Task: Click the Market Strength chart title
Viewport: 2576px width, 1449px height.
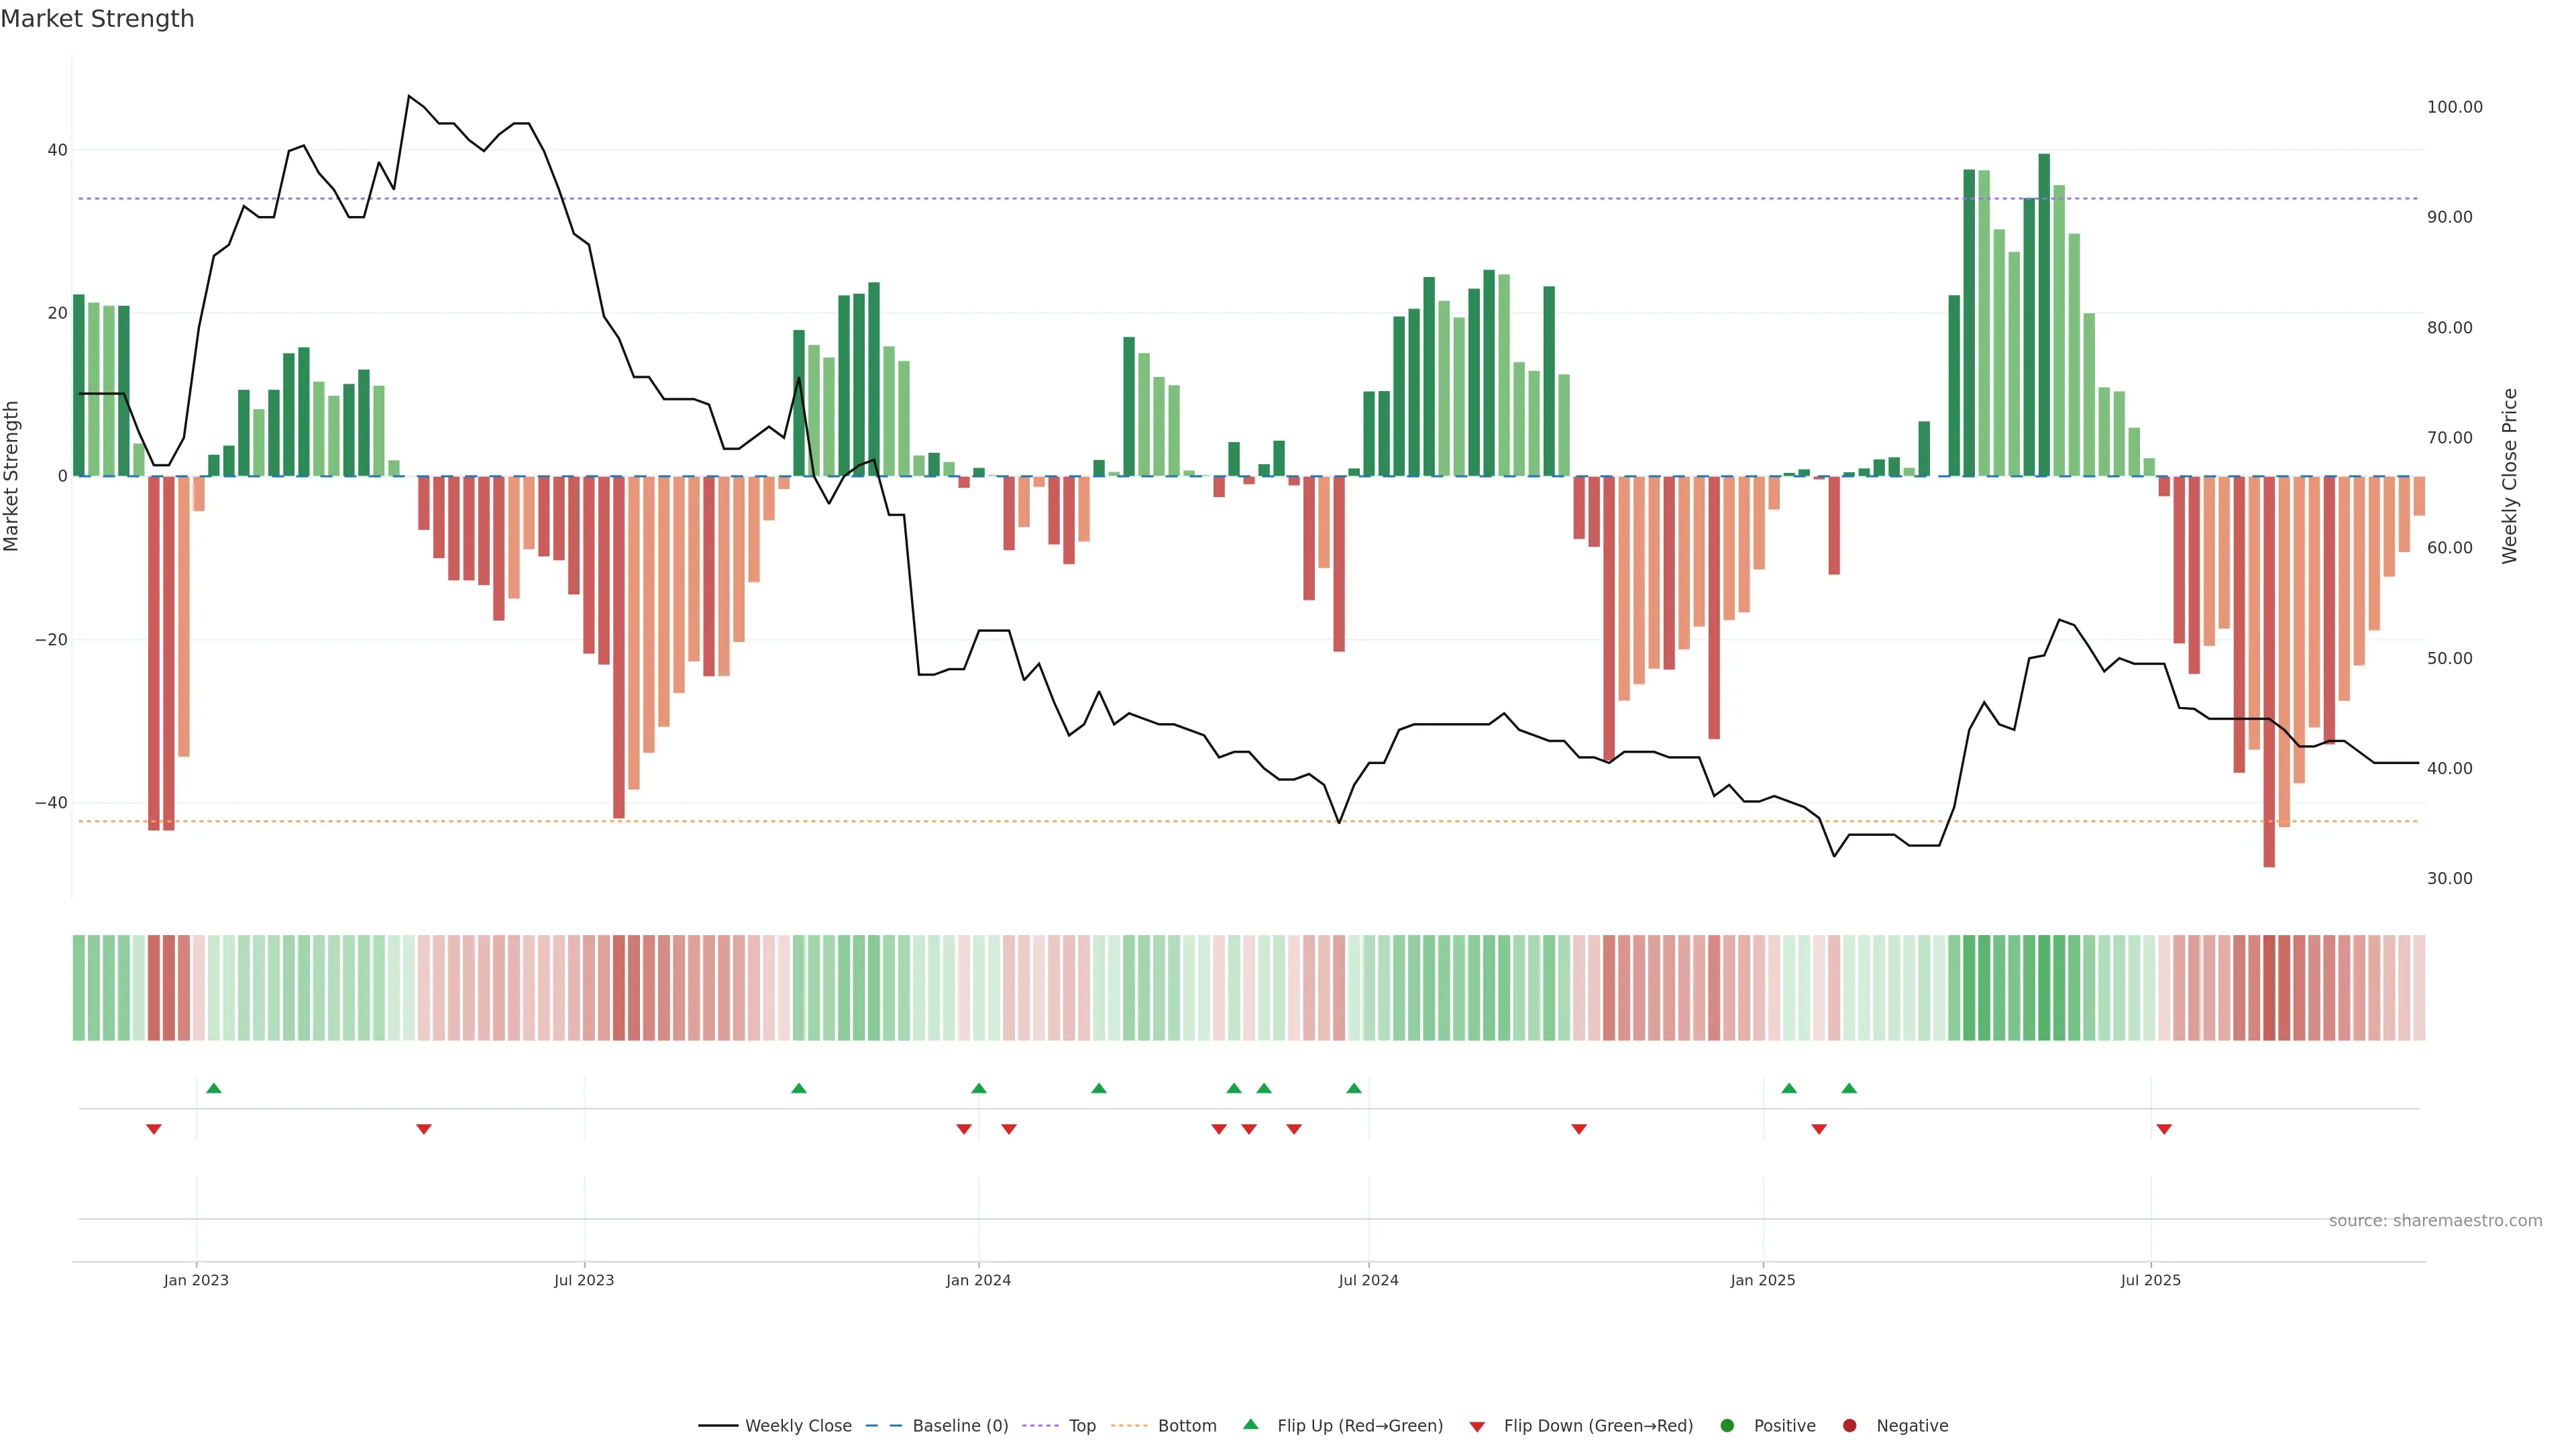Action: click(x=97, y=19)
